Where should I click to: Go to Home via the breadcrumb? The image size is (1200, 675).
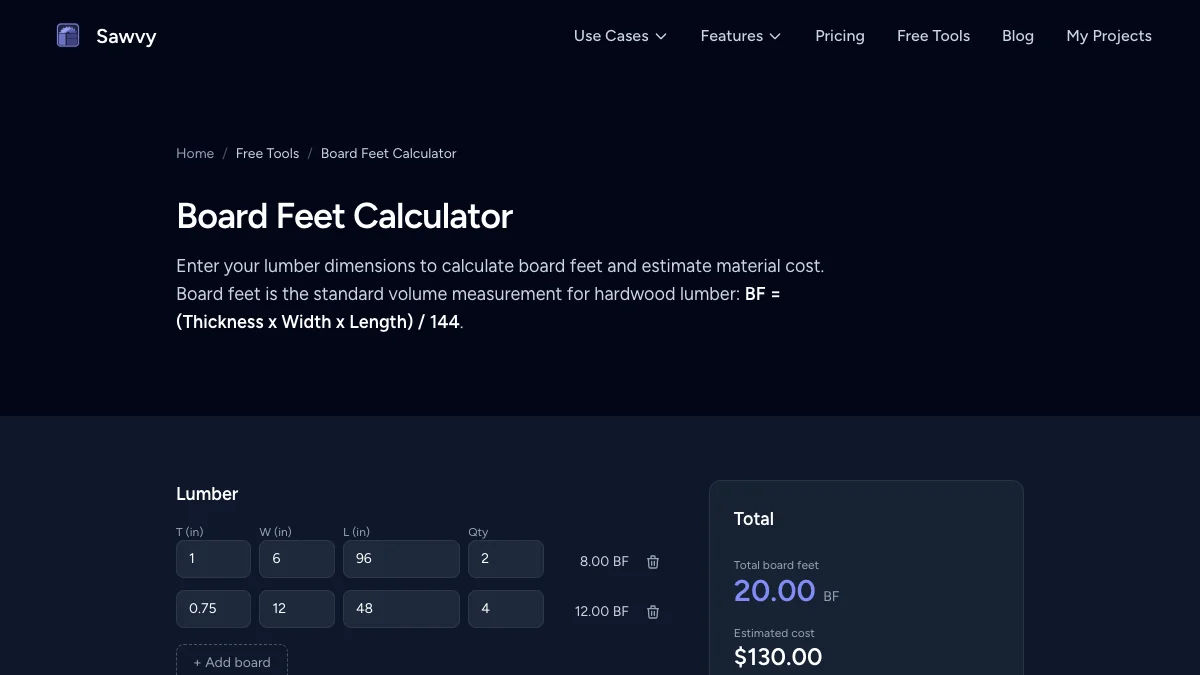(x=195, y=153)
